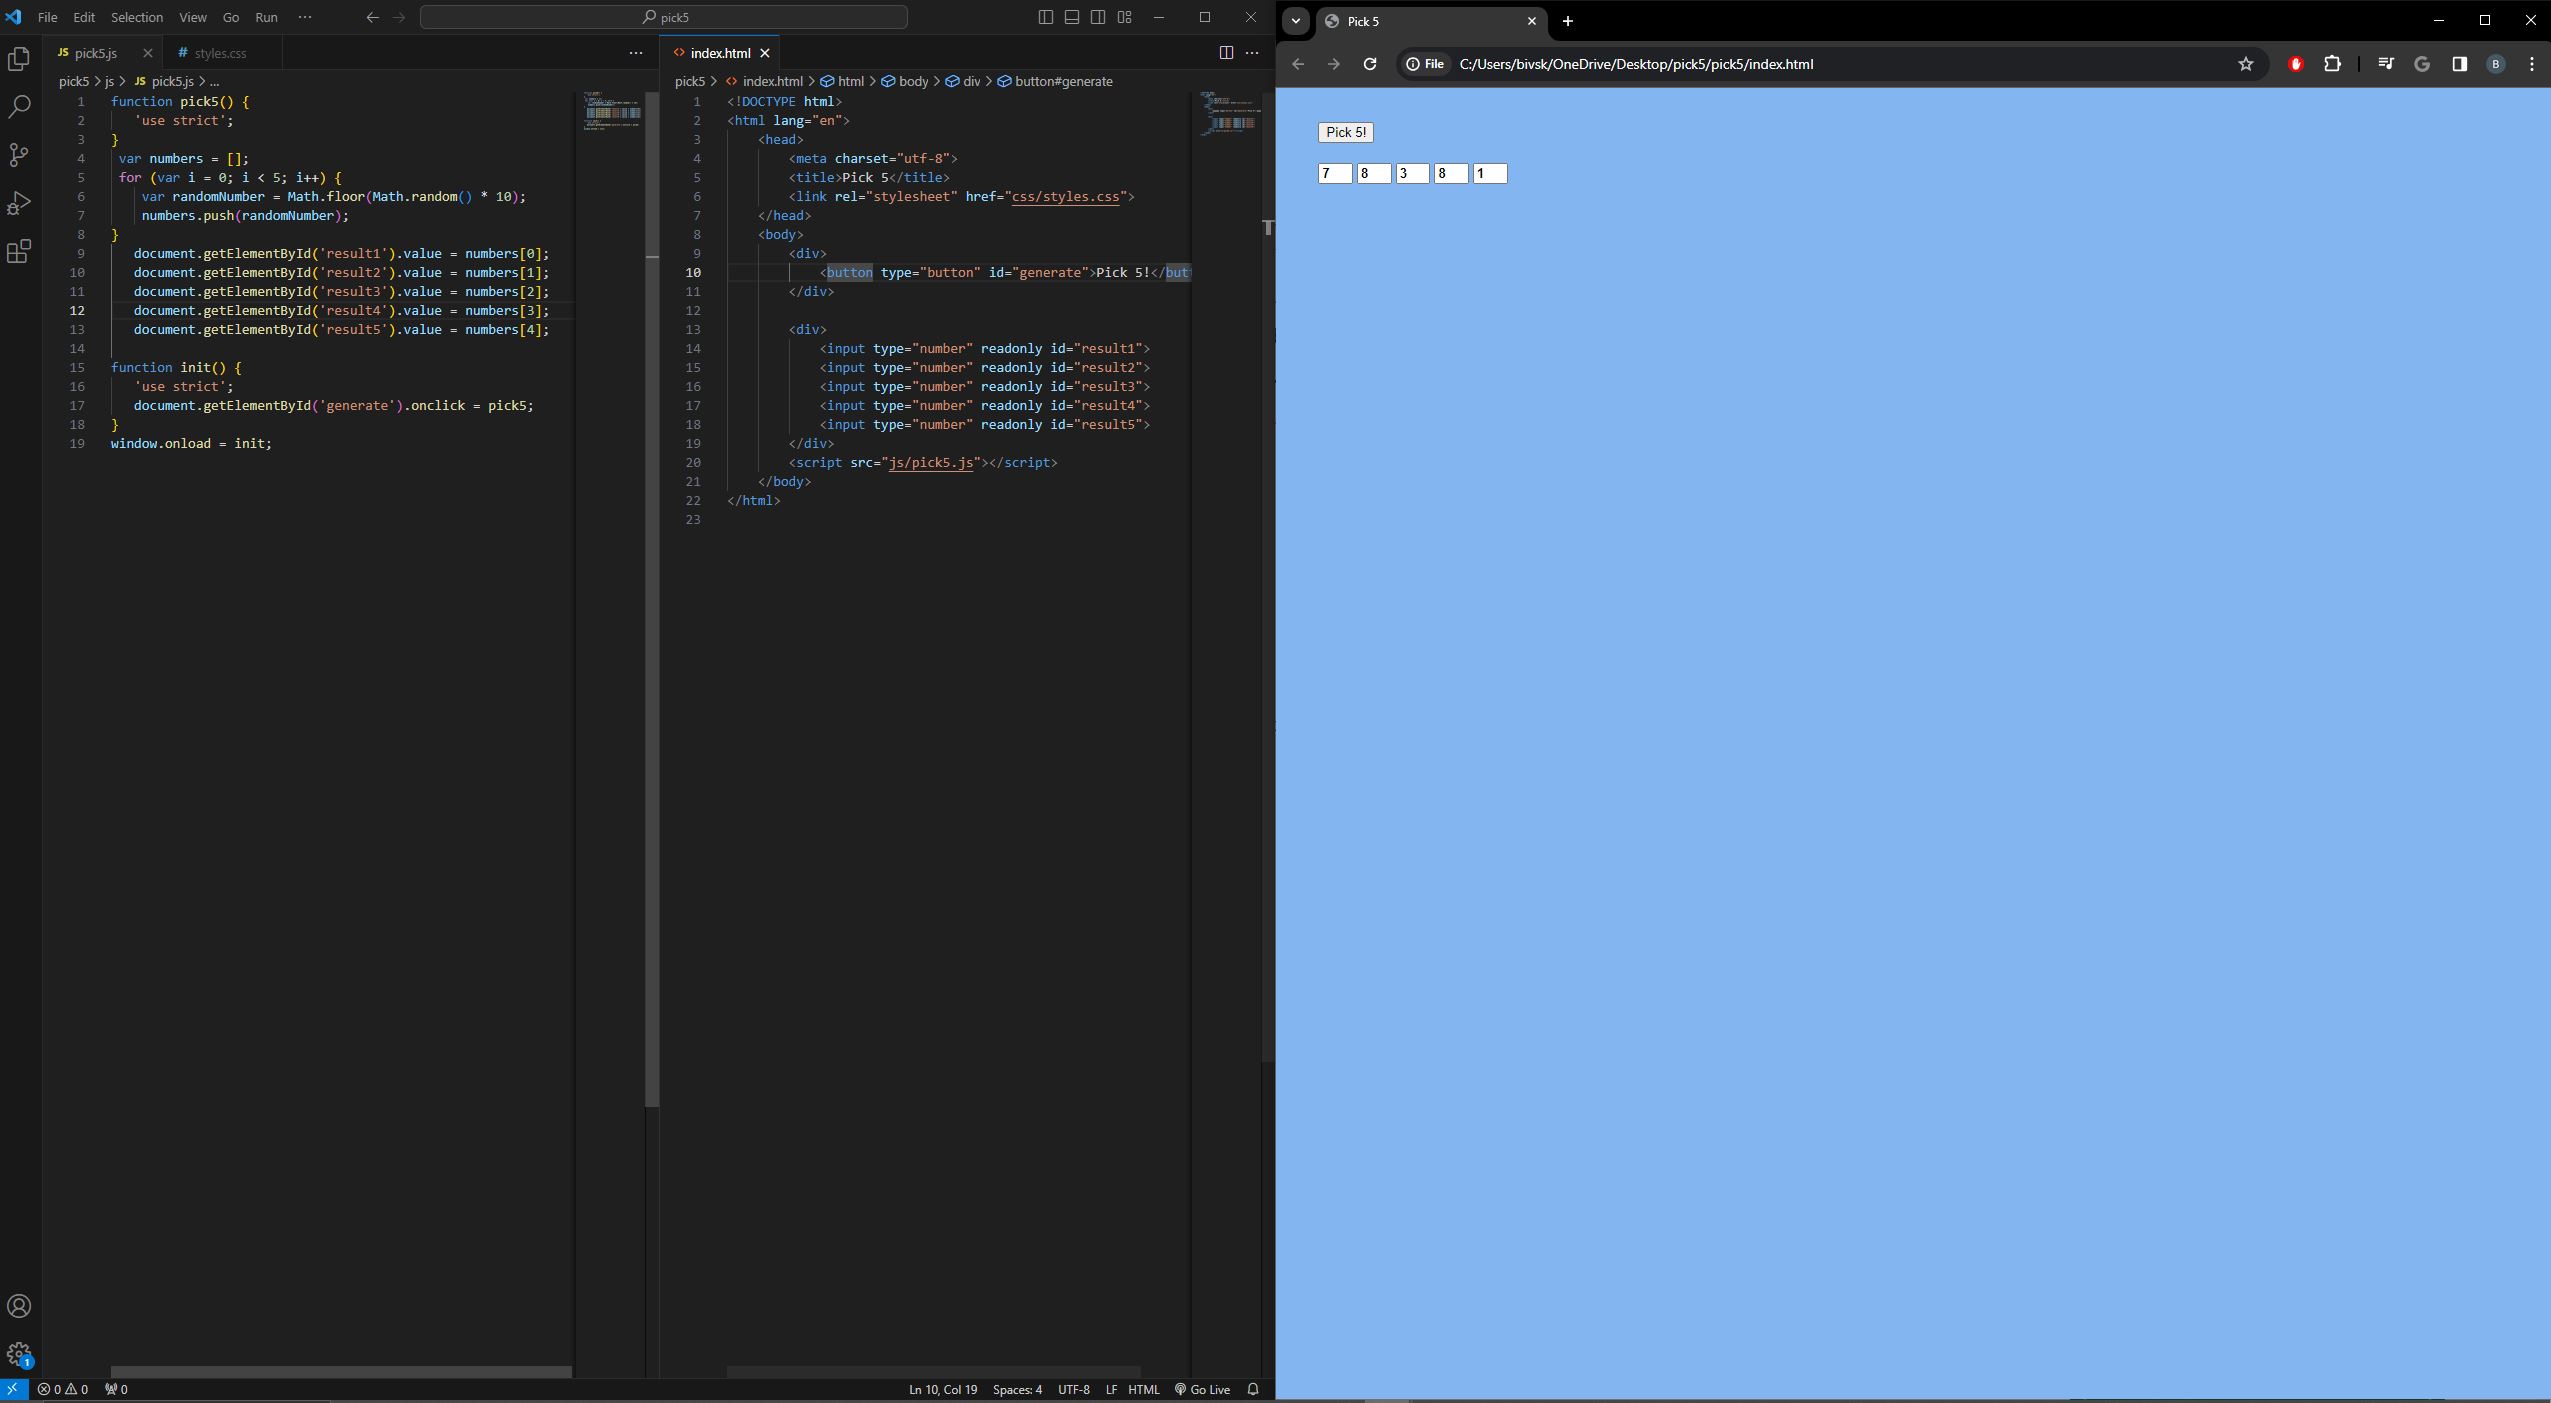Toggle the bottom panel visibility in VS Code
This screenshot has height=1403, width=2551.
pos(1071,17)
